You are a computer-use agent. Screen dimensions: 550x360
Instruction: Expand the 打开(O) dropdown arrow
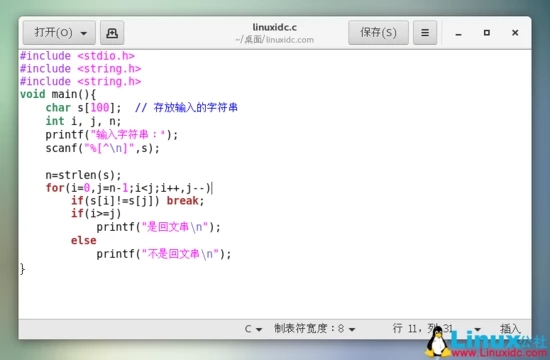tap(83, 33)
